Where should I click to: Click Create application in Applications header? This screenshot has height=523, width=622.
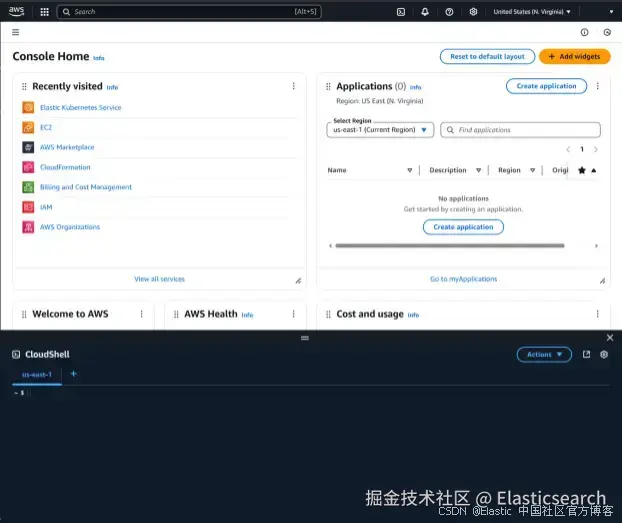546,86
